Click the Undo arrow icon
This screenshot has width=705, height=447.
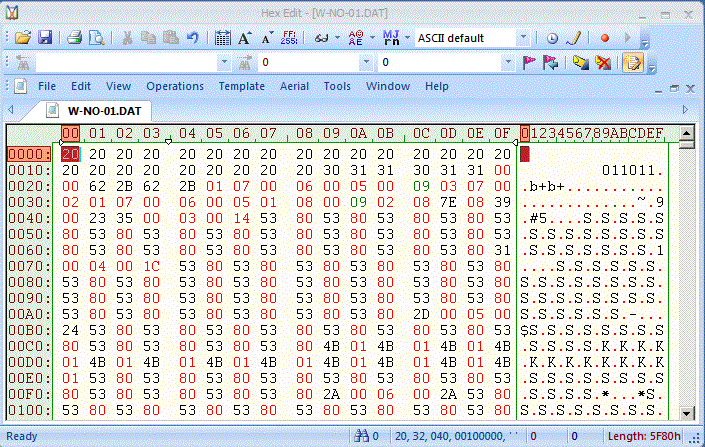coord(193,38)
